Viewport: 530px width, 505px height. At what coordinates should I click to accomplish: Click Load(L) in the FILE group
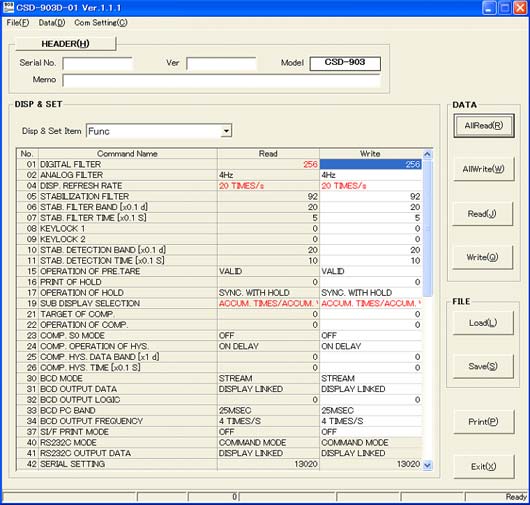coord(483,323)
